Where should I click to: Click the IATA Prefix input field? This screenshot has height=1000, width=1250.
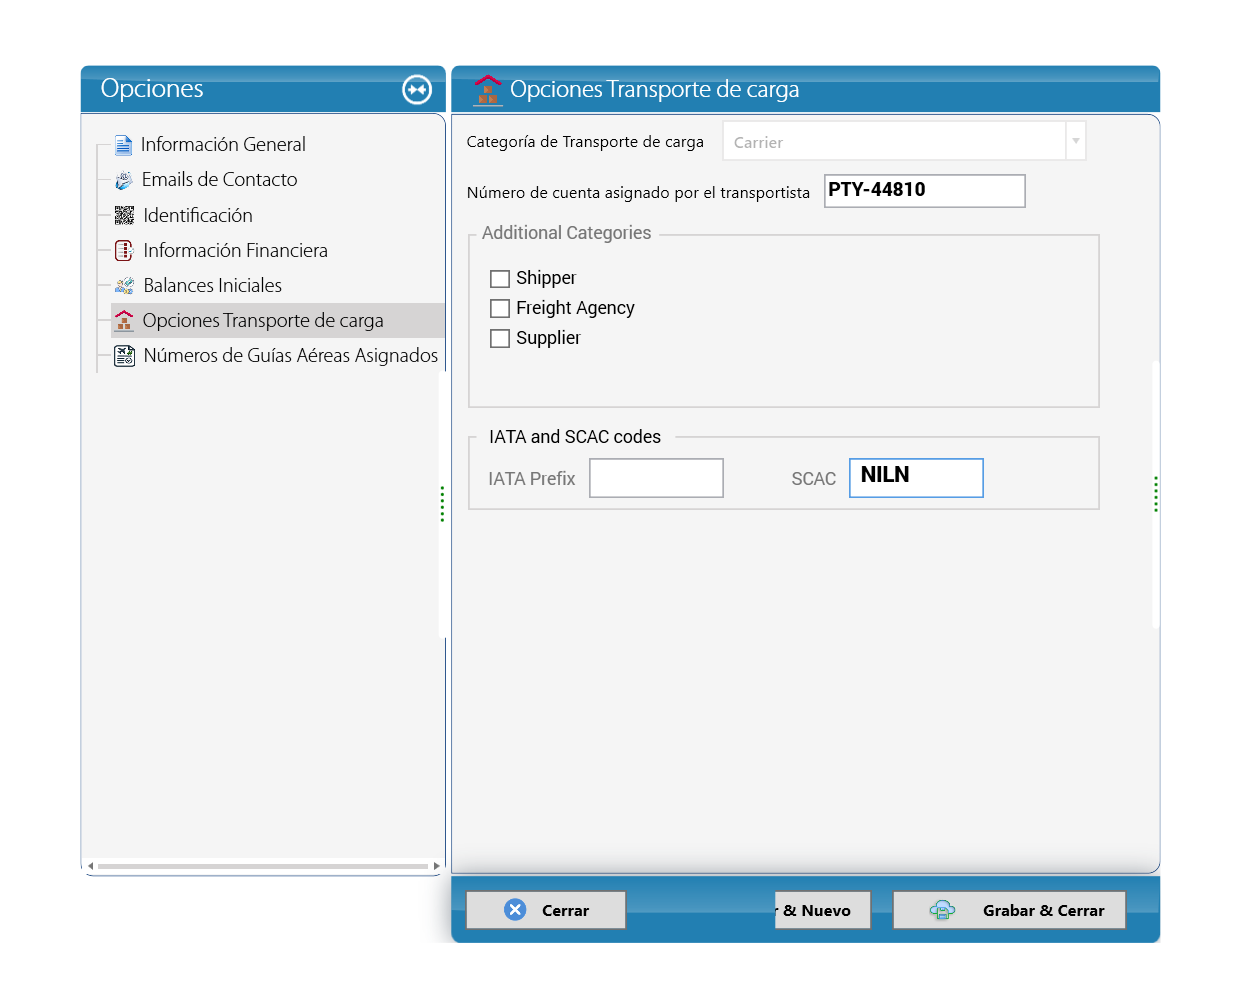(656, 478)
